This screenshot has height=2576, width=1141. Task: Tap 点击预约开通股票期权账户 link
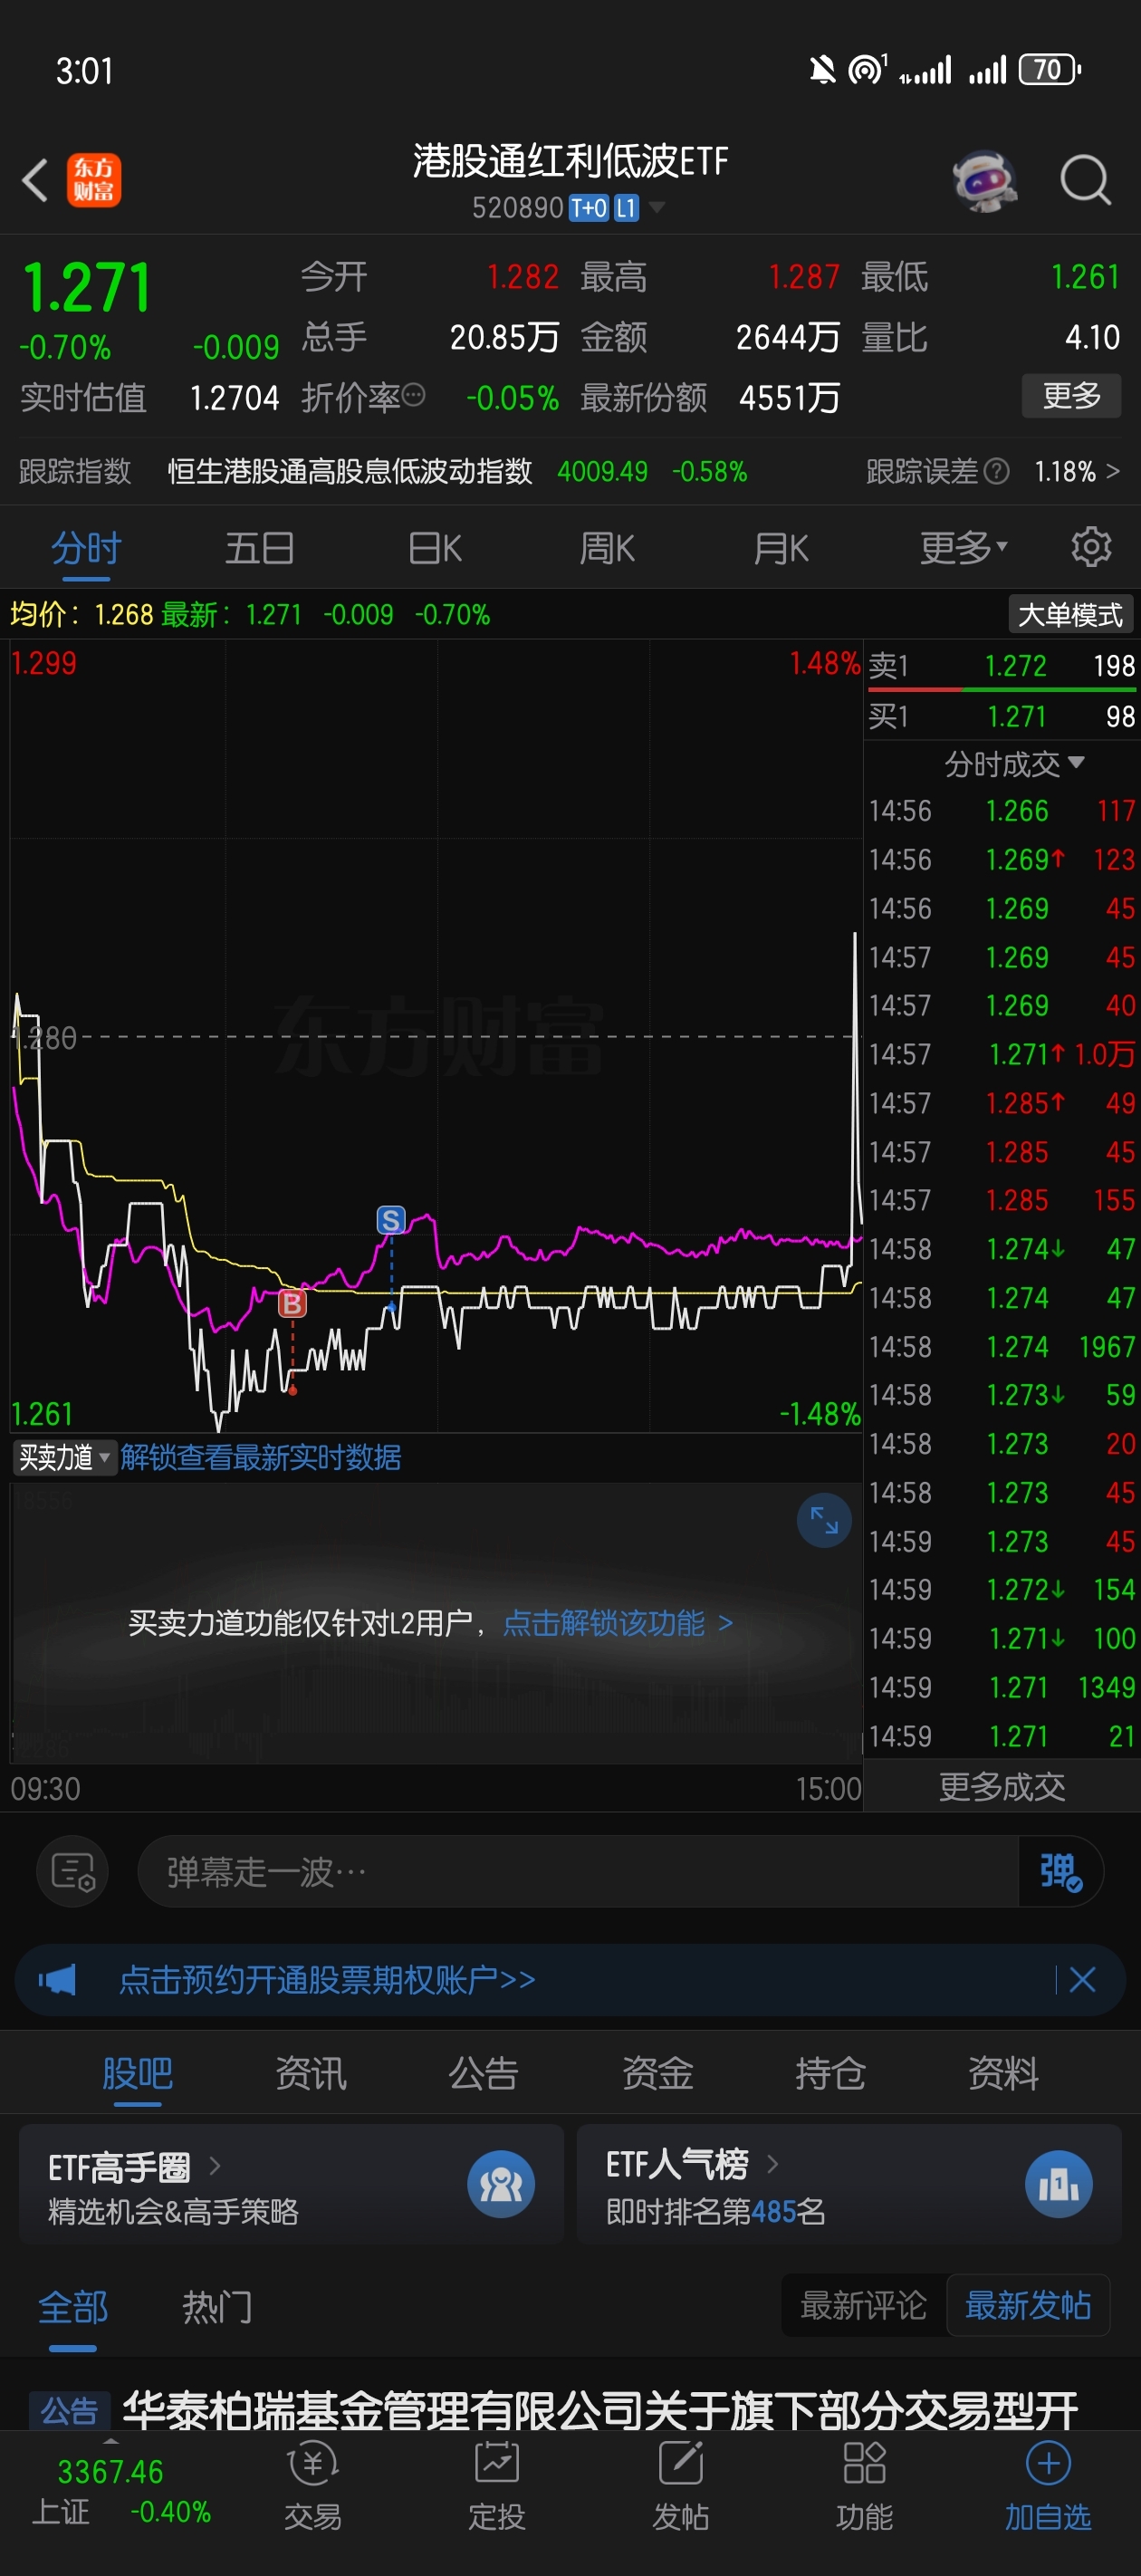[328, 1979]
